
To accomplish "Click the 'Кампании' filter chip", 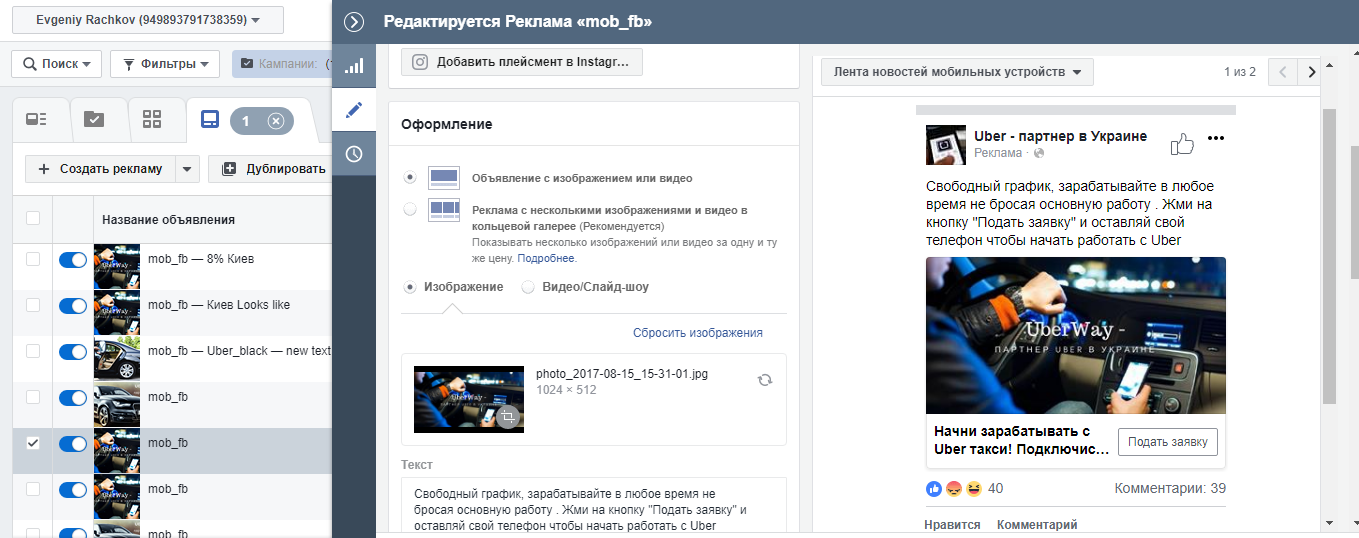I will pyautogui.click(x=282, y=64).
